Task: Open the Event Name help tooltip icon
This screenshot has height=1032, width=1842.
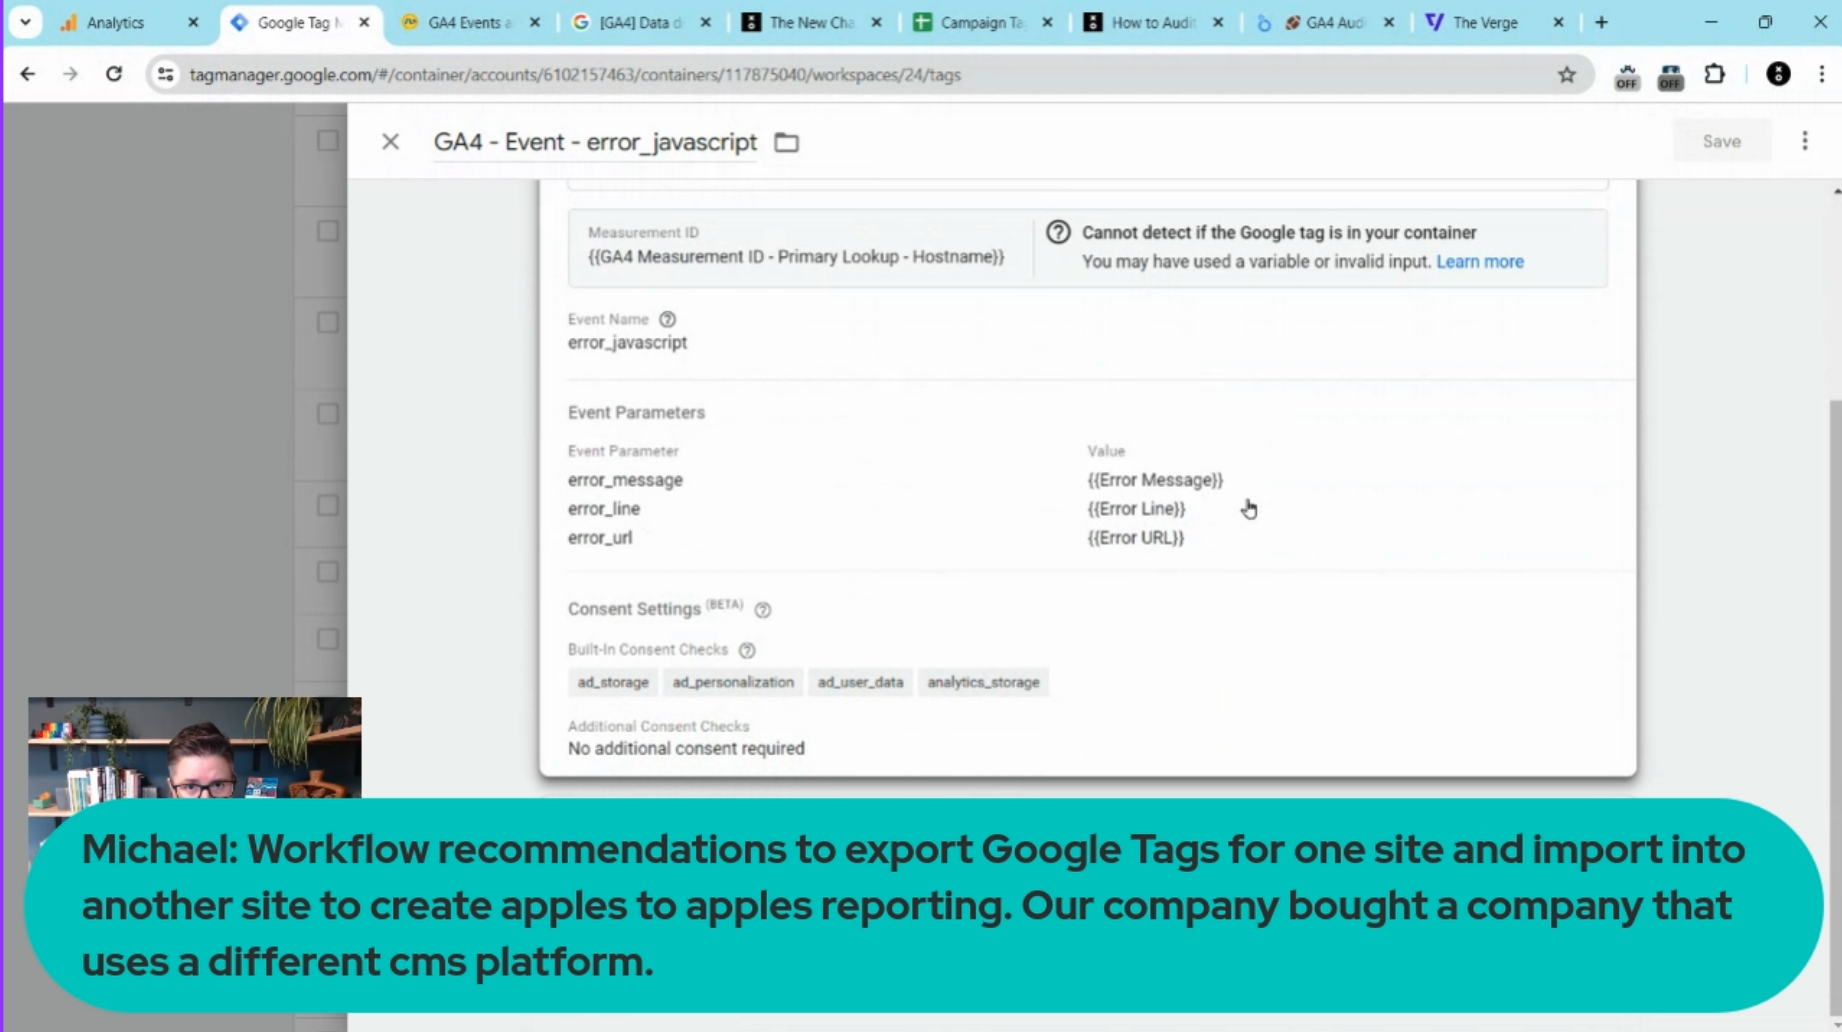Action: (667, 319)
